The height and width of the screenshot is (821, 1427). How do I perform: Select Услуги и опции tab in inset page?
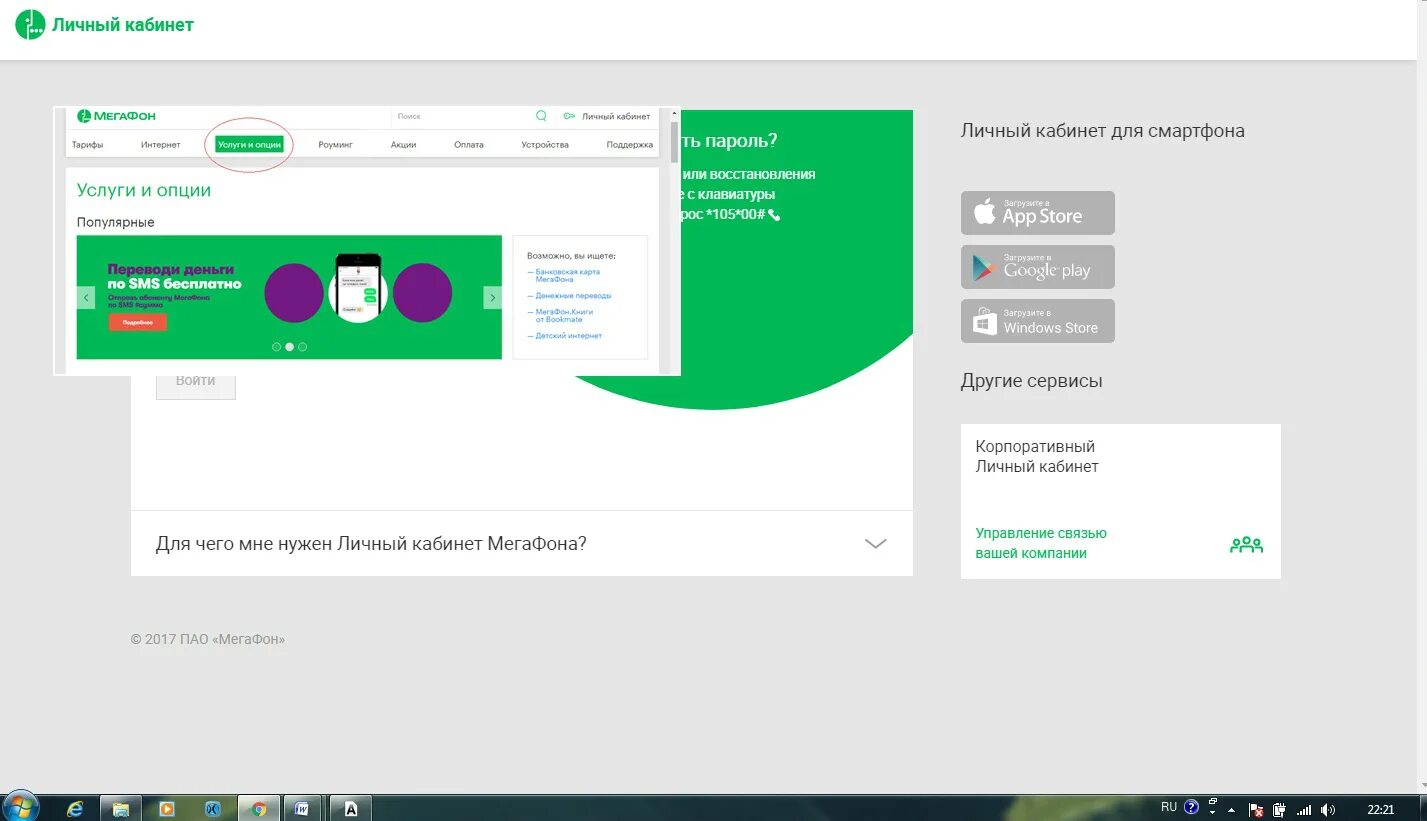click(249, 145)
